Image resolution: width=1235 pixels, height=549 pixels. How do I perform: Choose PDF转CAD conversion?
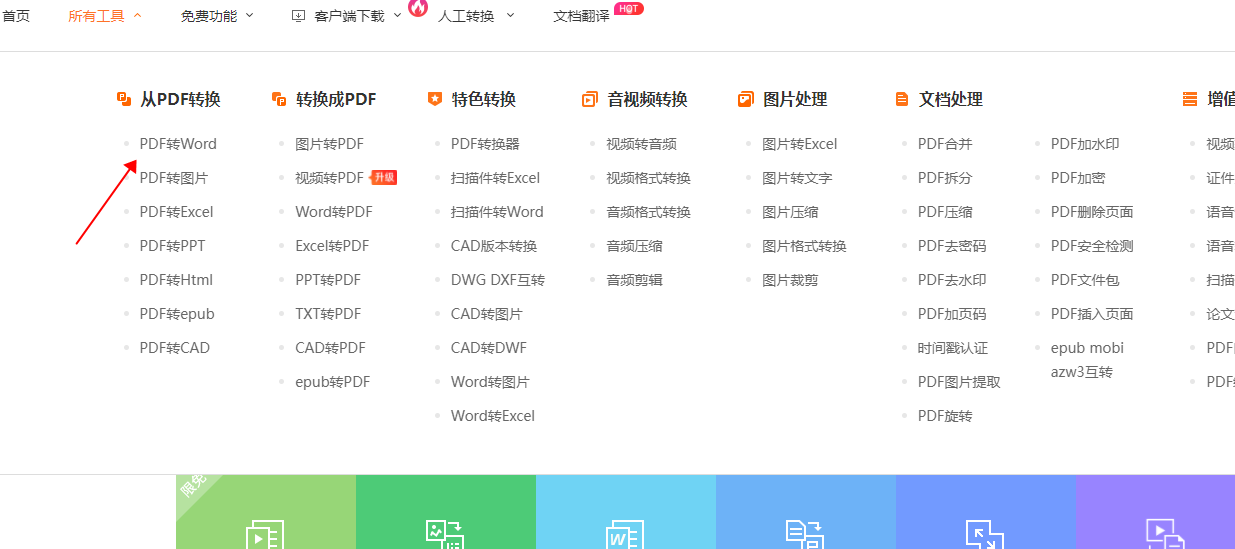(x=175, y=348)
